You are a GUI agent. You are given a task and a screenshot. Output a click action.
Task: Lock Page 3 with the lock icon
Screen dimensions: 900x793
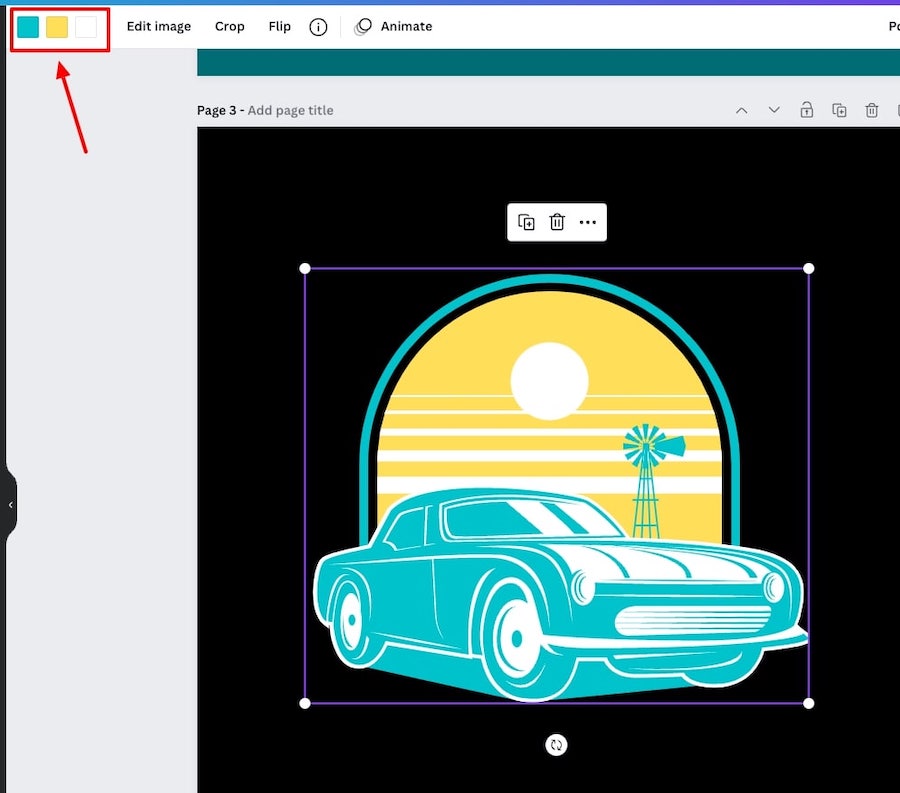[x=806, y=110]
